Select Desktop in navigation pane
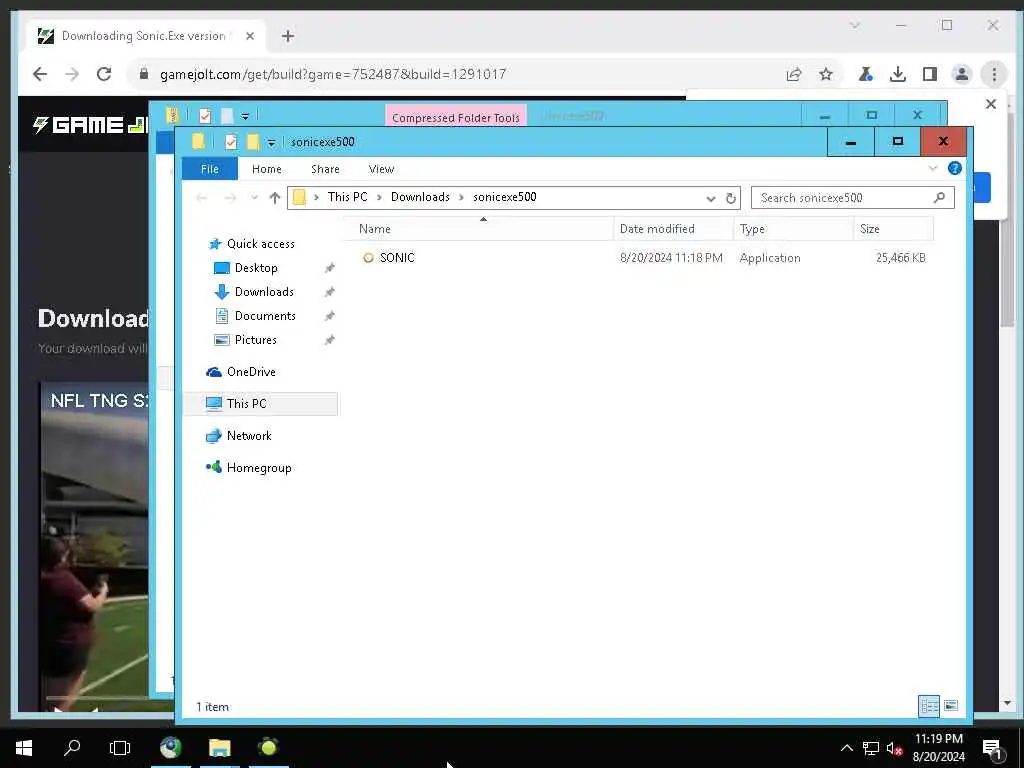The height and width of the screenshot is (768, 1024). point(256,268)
